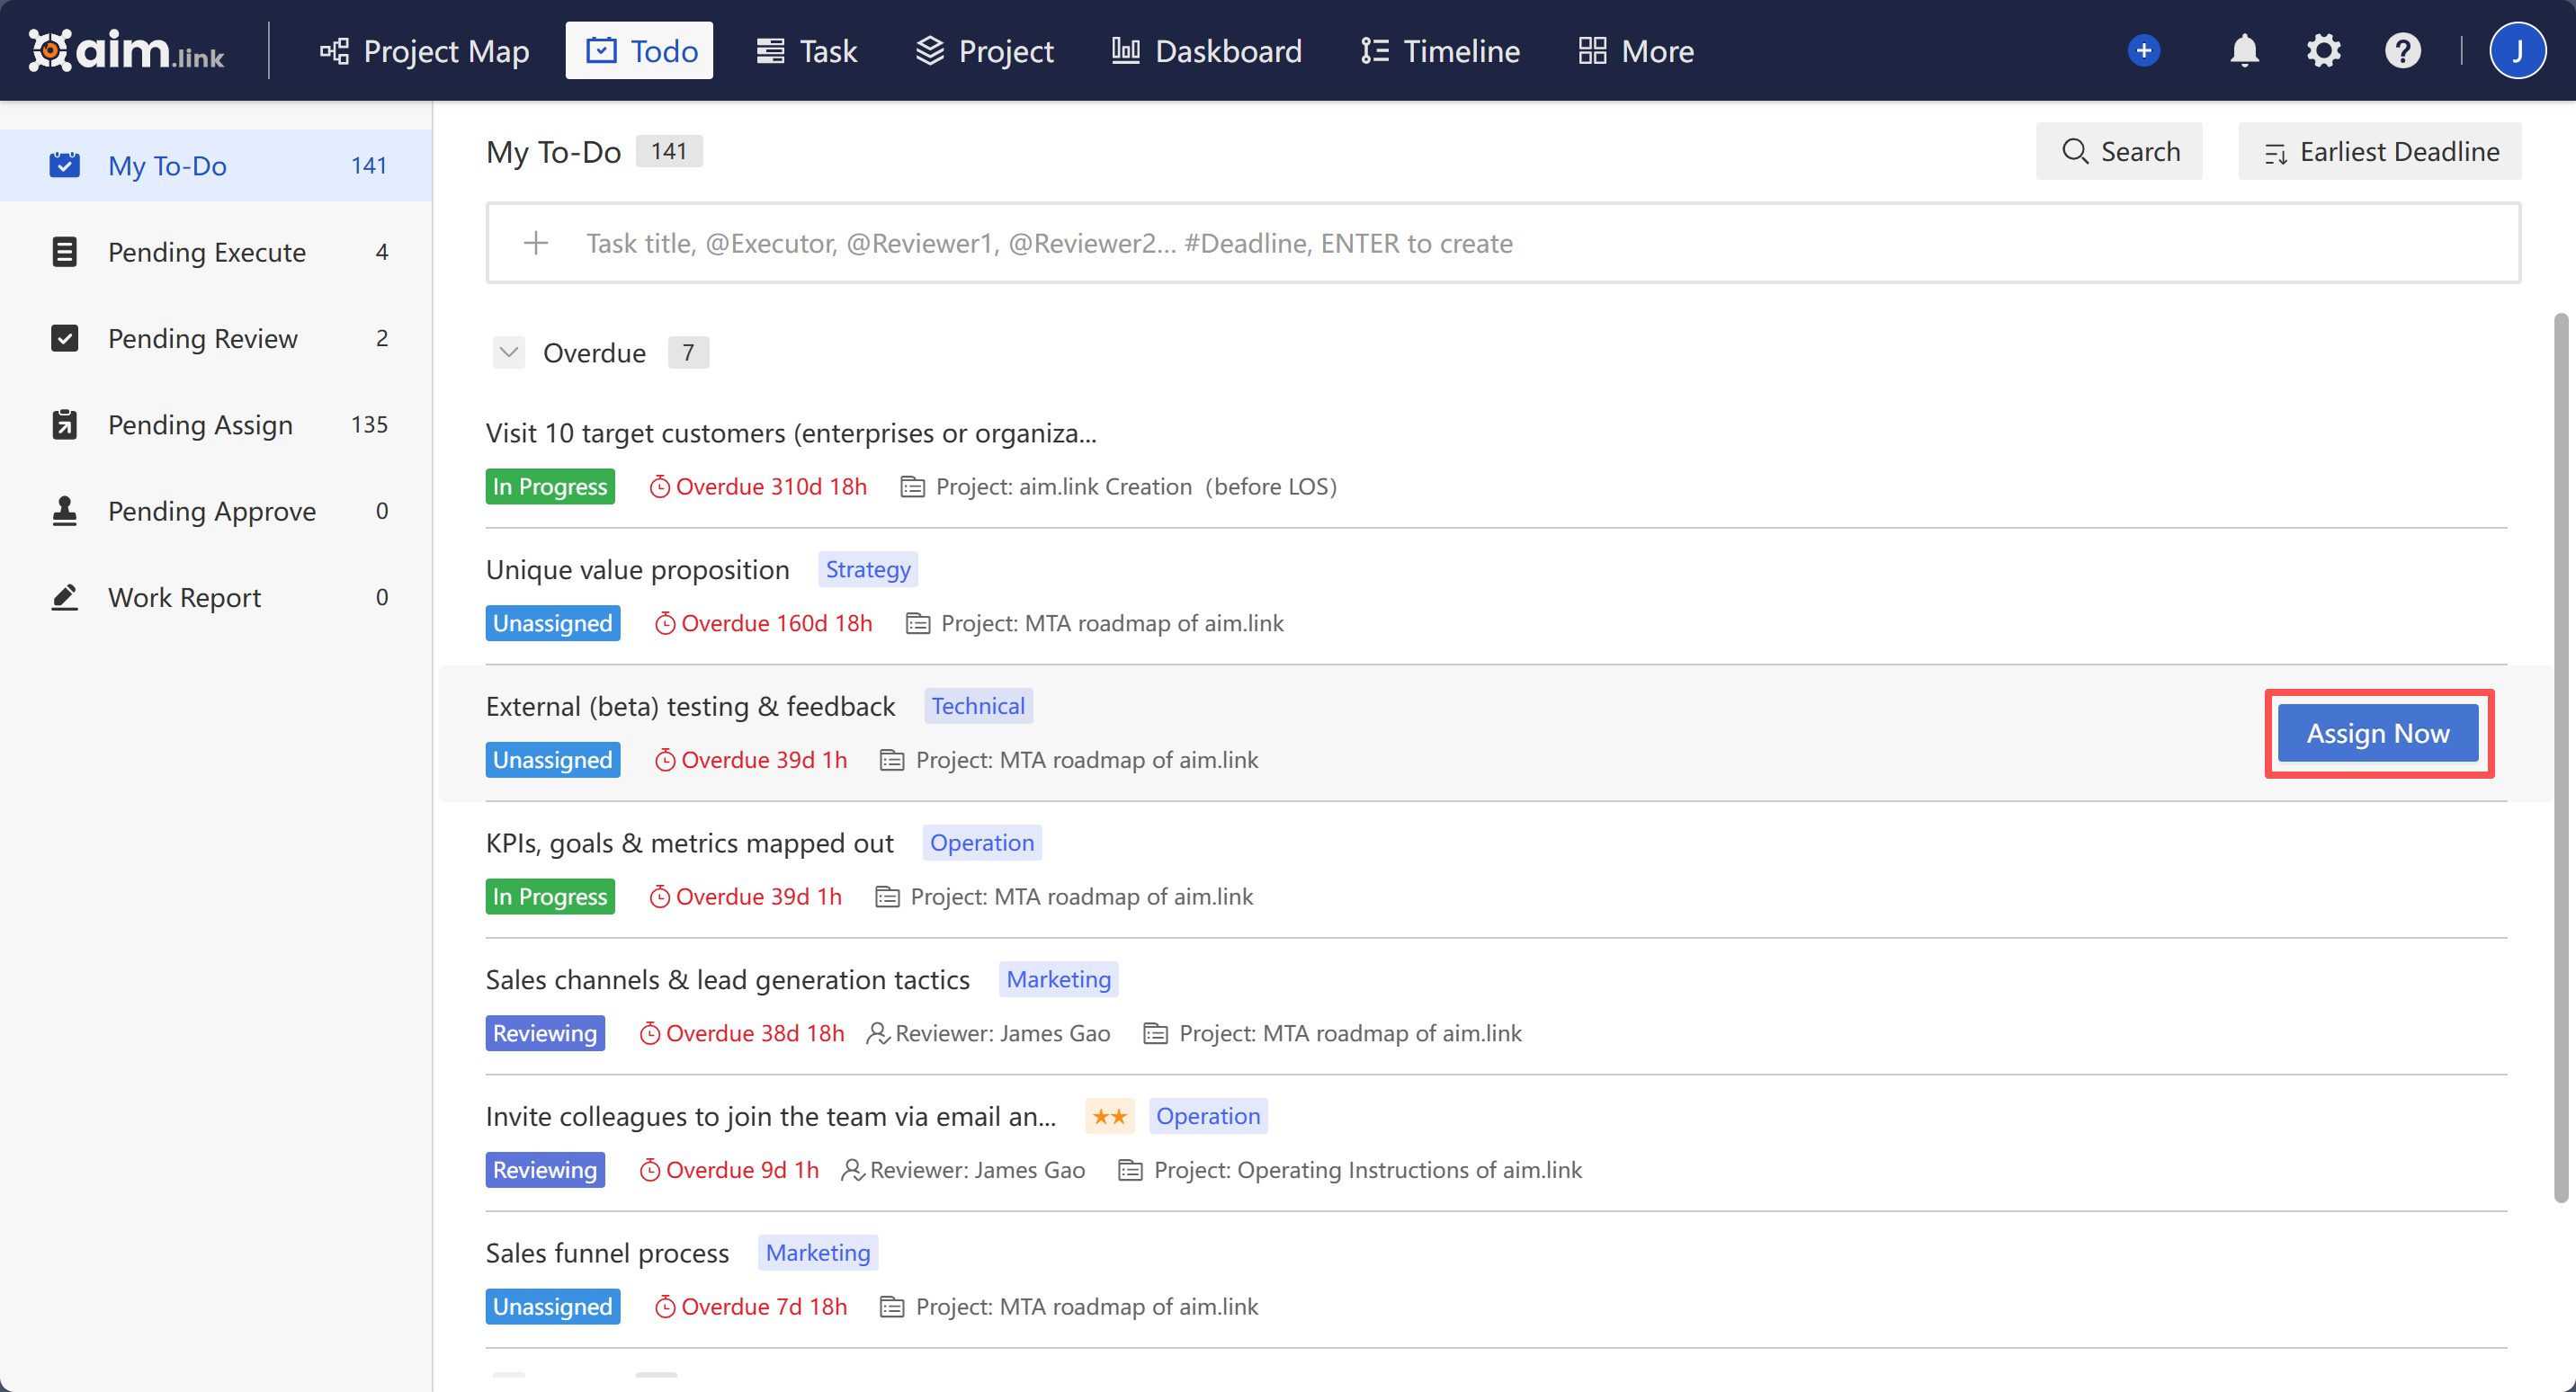
Task: Open the Work Report sidebar item
Action: [x=184, y=597]
